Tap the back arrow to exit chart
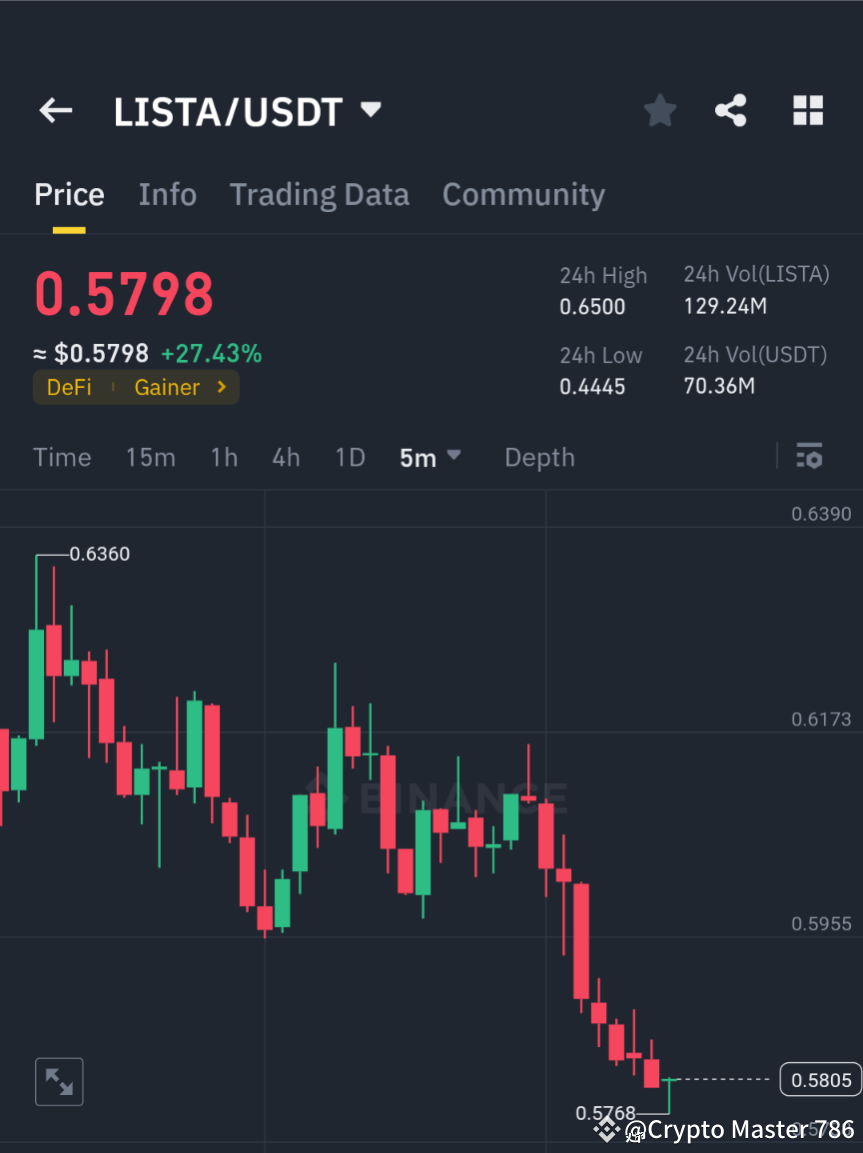863x1153 pixels. (55, 110)
